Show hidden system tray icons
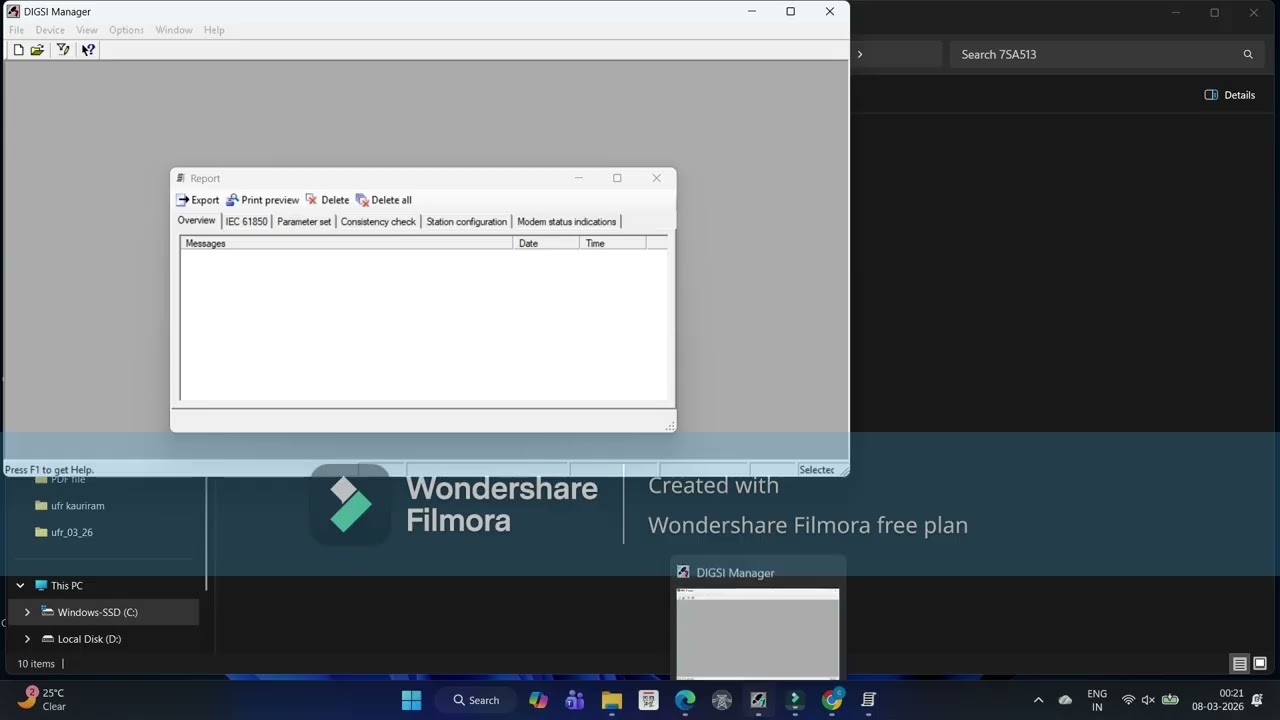The height and width of the screenshot is (720, 1280). coord(1038,700)
